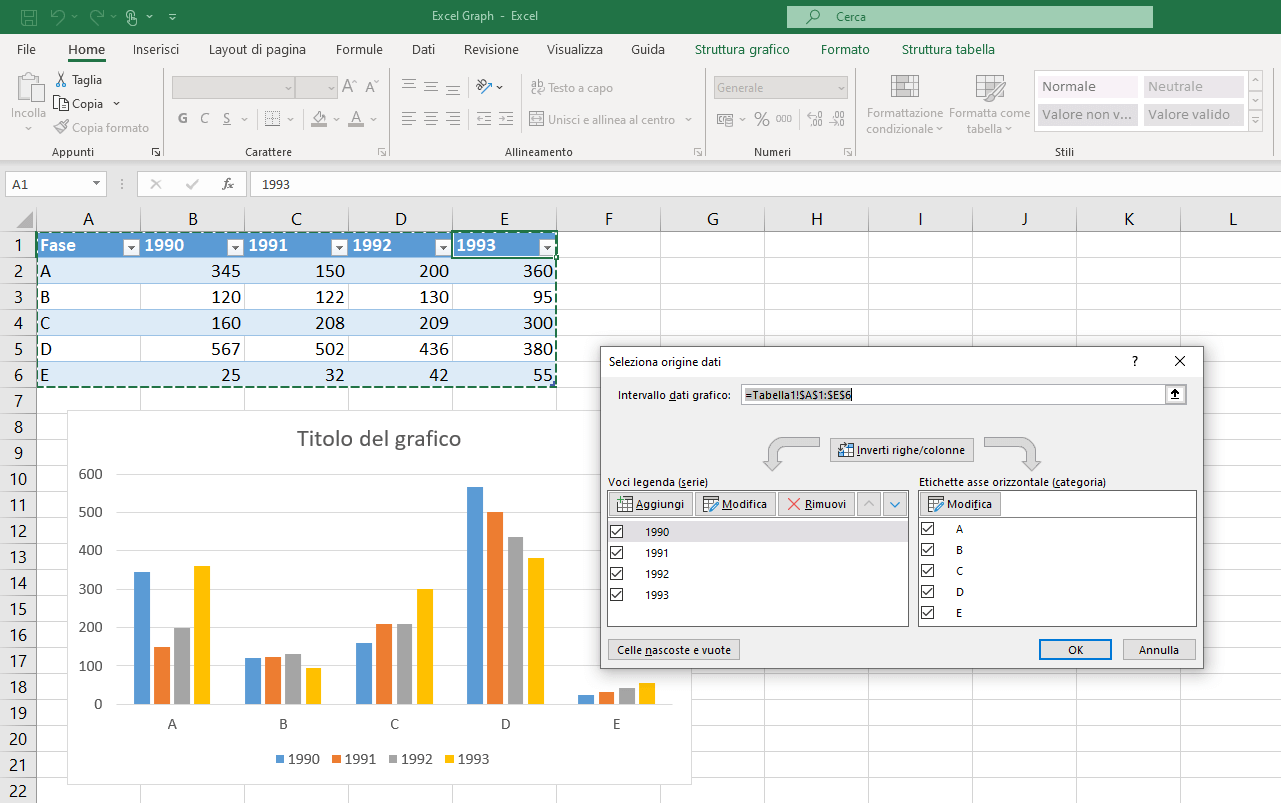Viewport: 1281px width, 803px height.
Task: Click Annulla in the dialog
Action: (x=1159, y=650)
